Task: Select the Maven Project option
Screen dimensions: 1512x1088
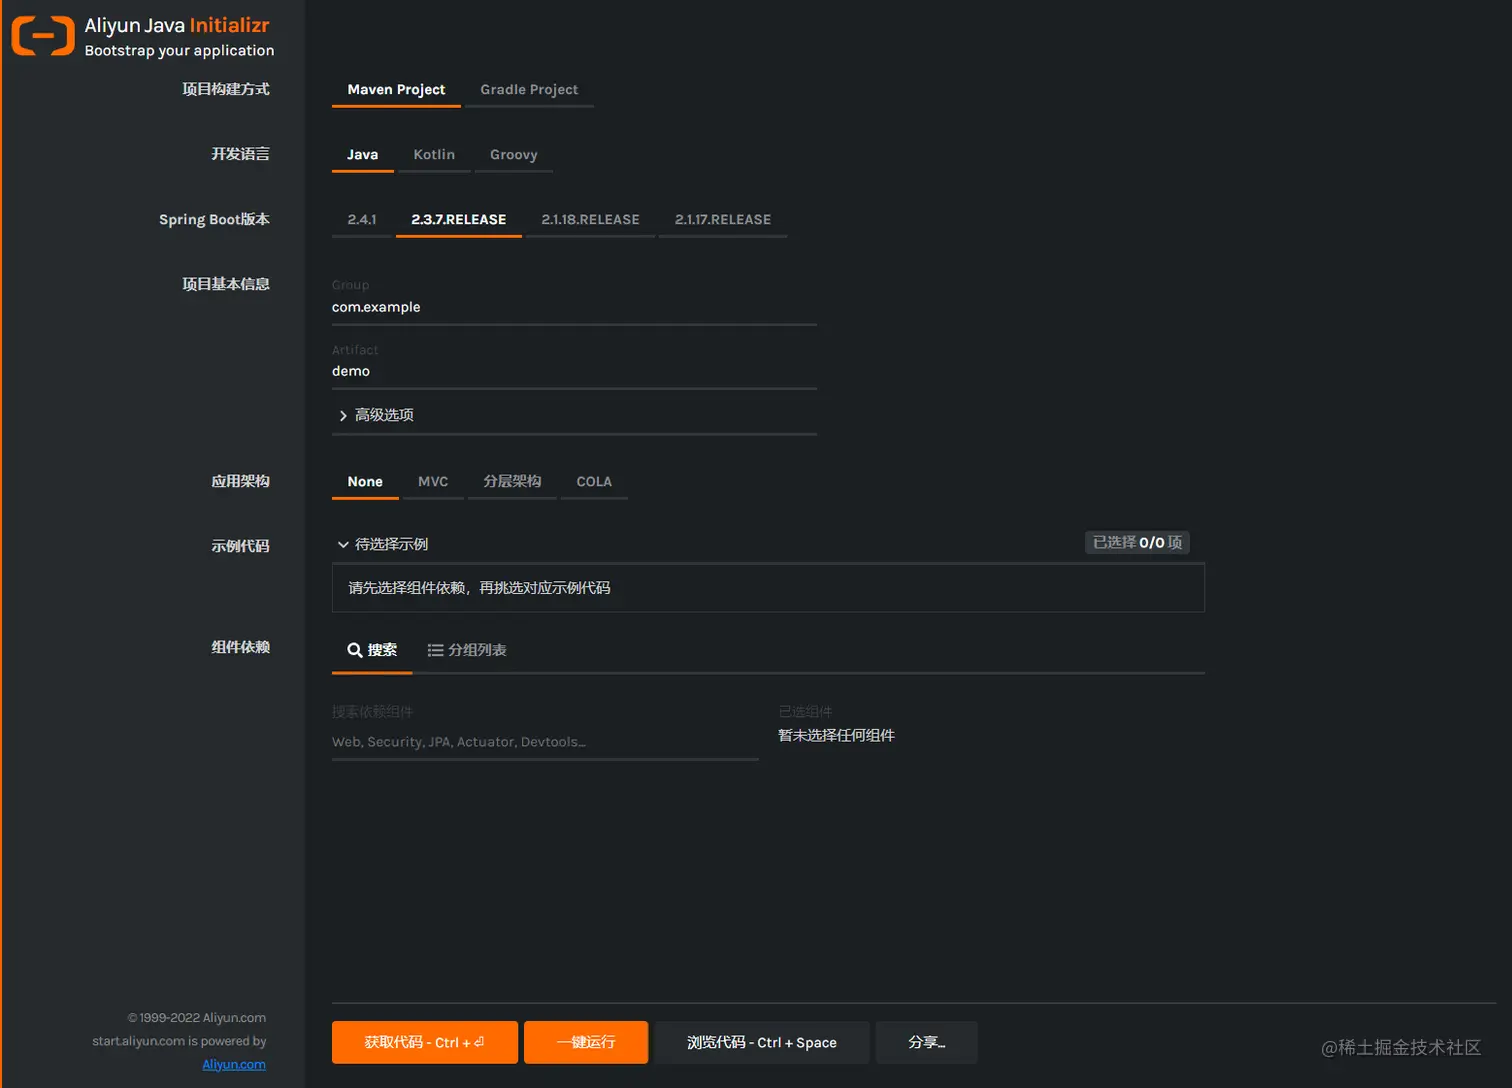Action: point(396,89)
